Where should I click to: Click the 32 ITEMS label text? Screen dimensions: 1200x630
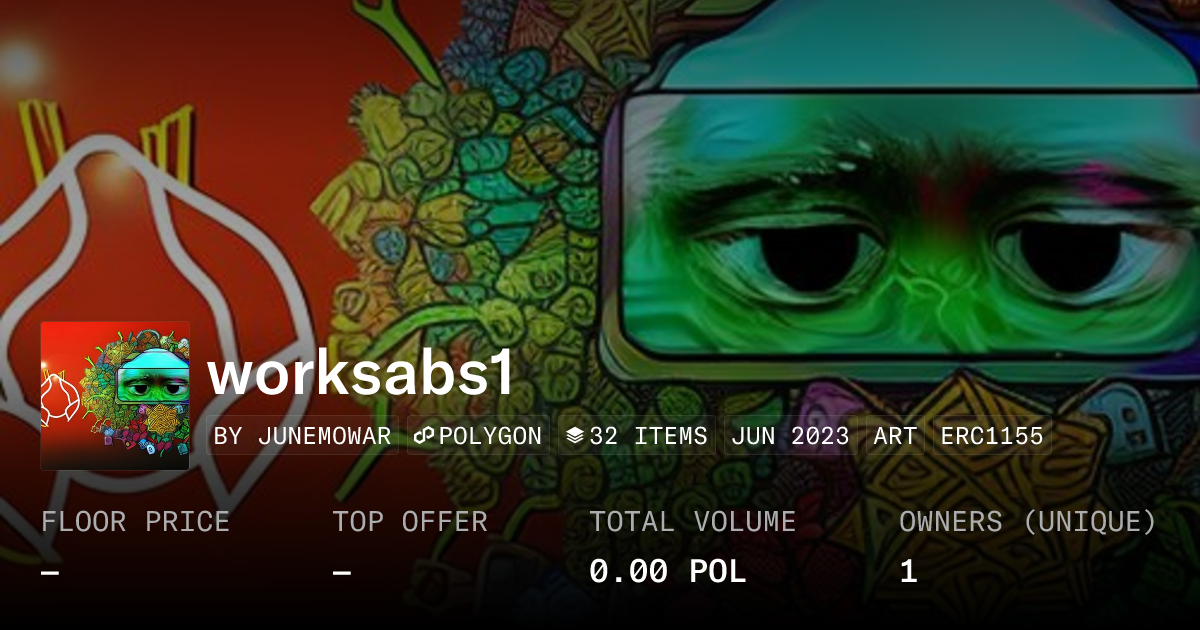(648, 436)
